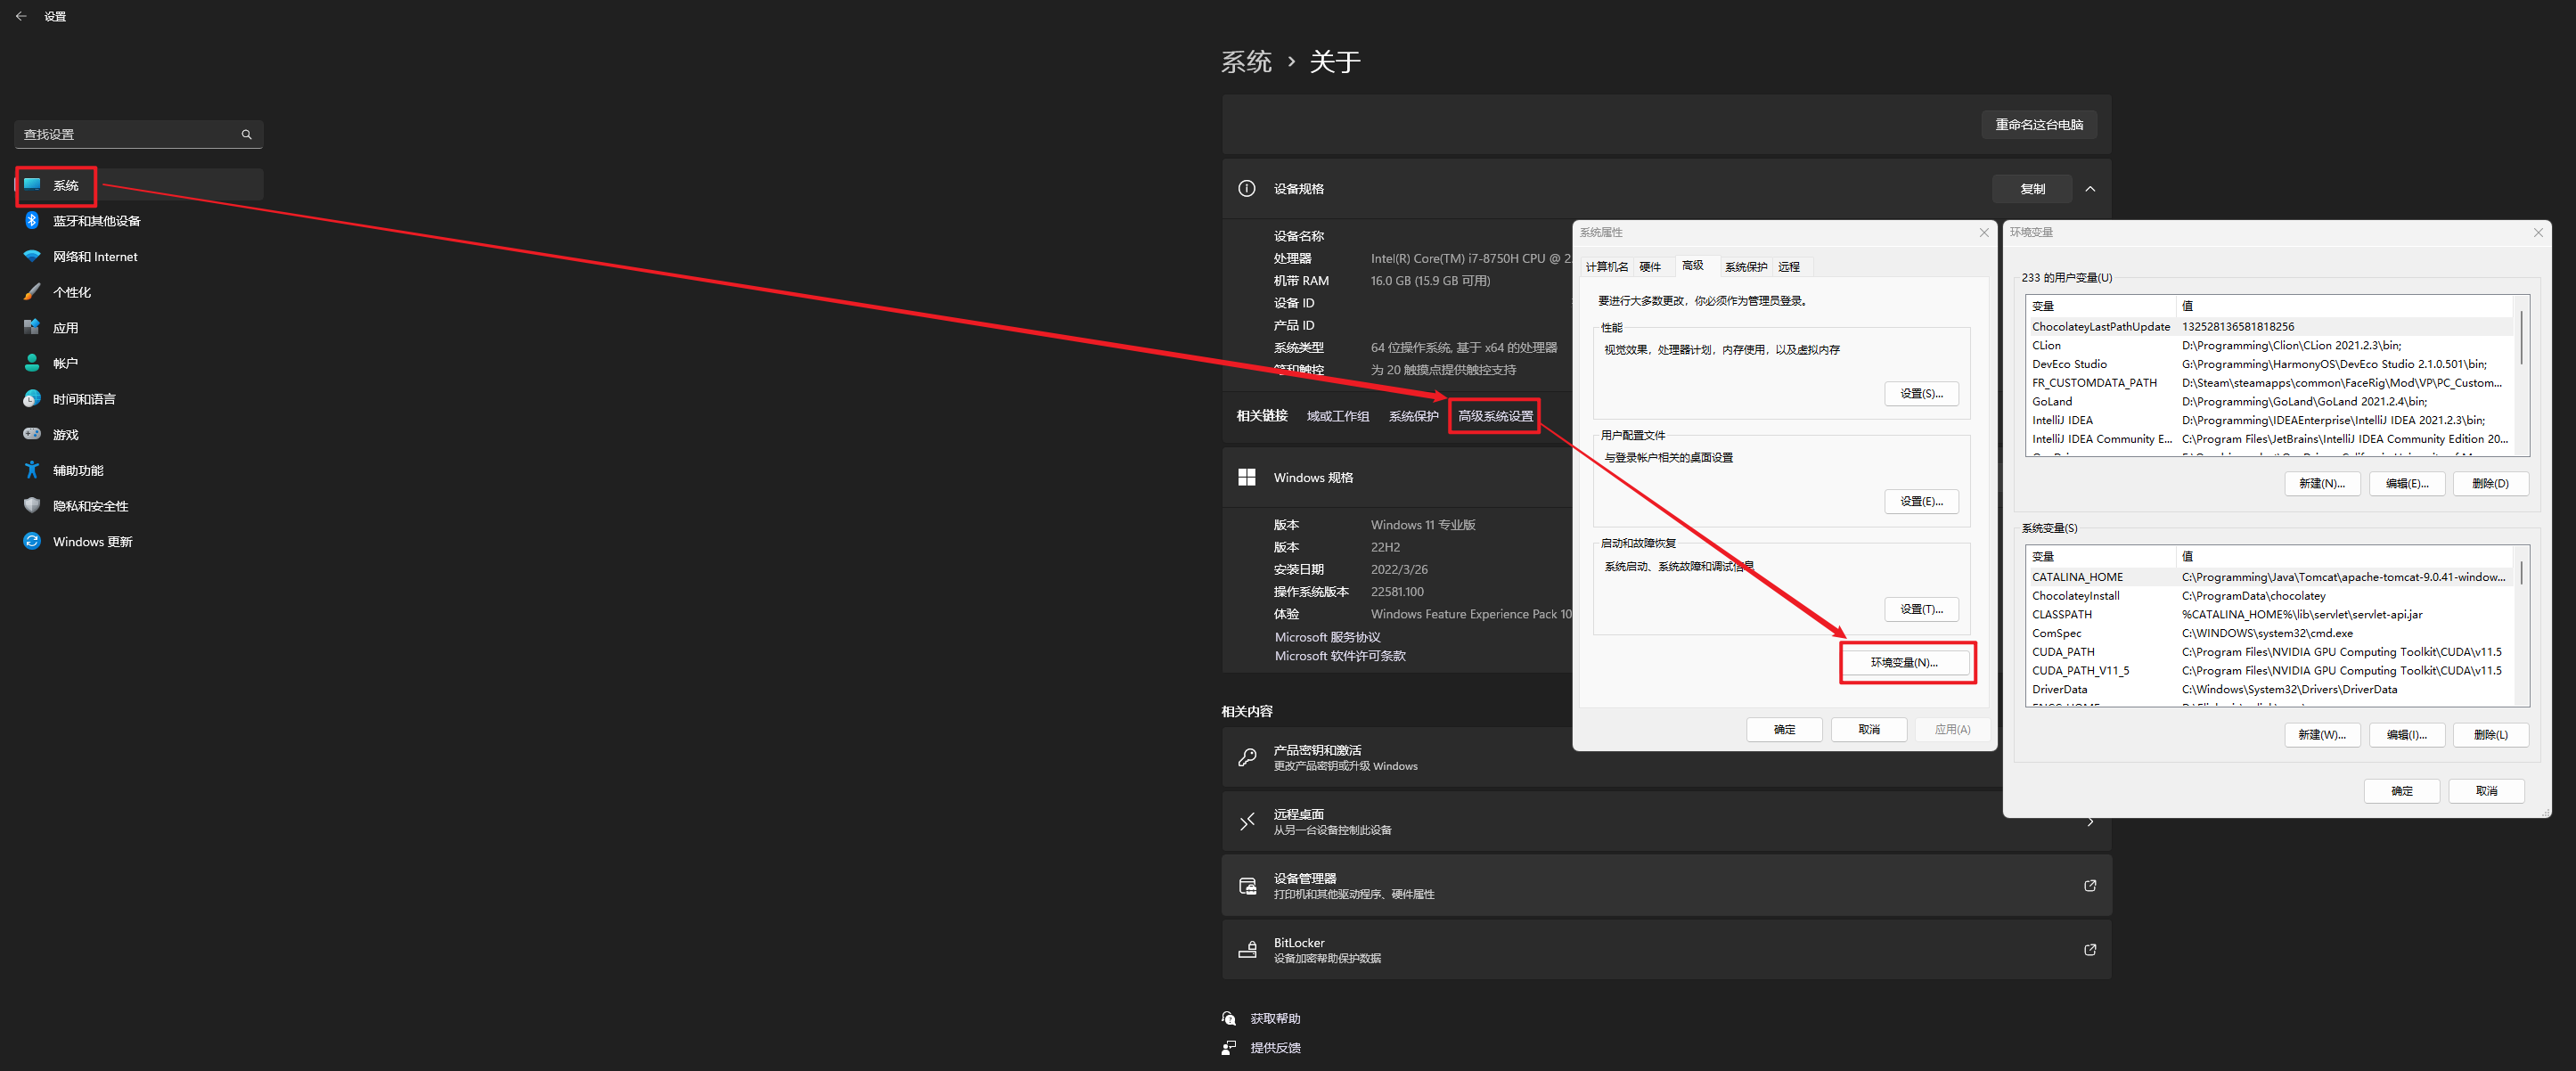Open Domain or workgroup (域或工作组) link

click(x=1337, y=416)
